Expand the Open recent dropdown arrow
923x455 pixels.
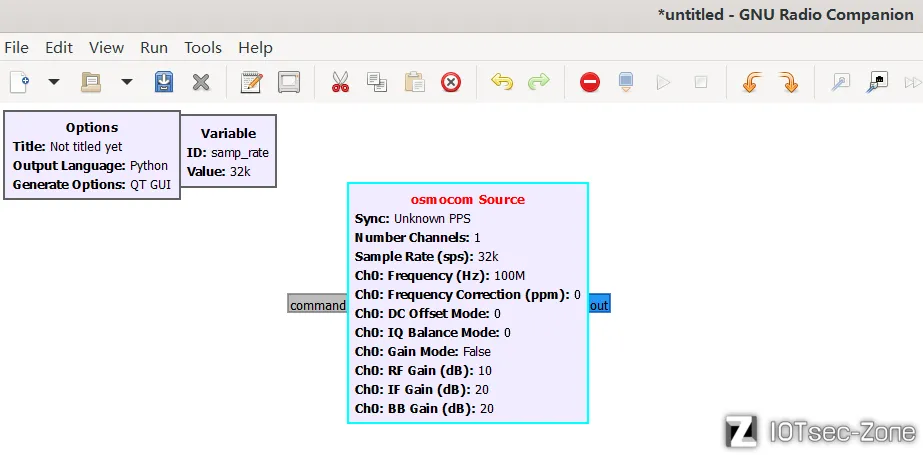127,82
